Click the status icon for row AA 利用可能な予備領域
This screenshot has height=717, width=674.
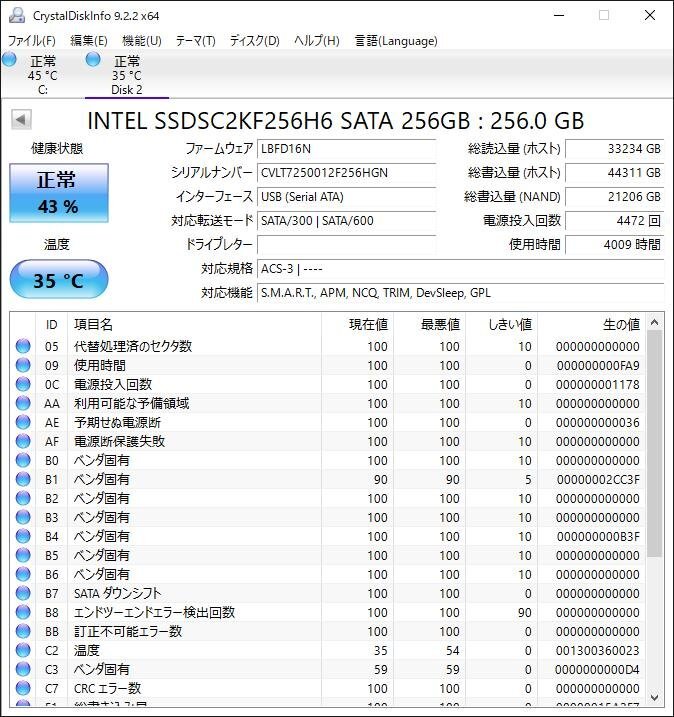23,403
